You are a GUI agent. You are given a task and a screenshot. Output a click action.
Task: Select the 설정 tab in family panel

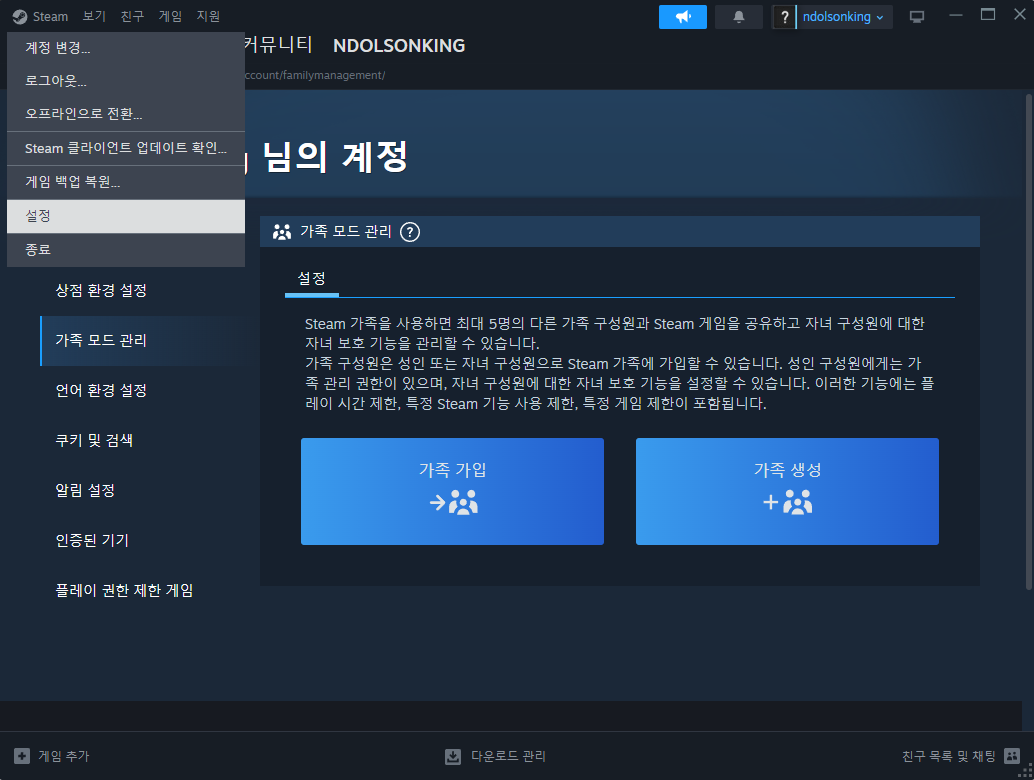pyautogui.click(x=311, y=278)
